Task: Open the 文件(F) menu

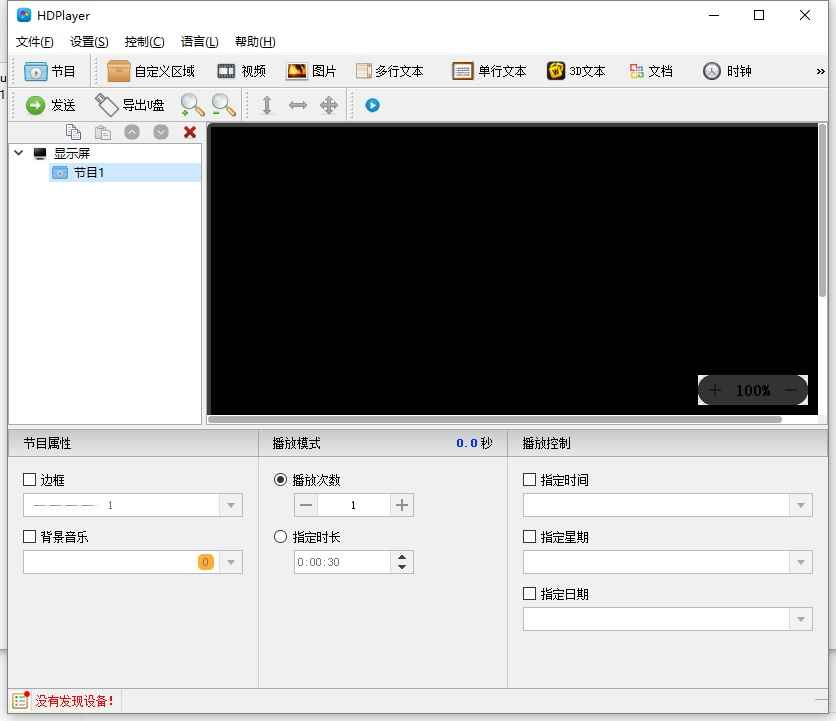Action: click(x=35, y=42)
